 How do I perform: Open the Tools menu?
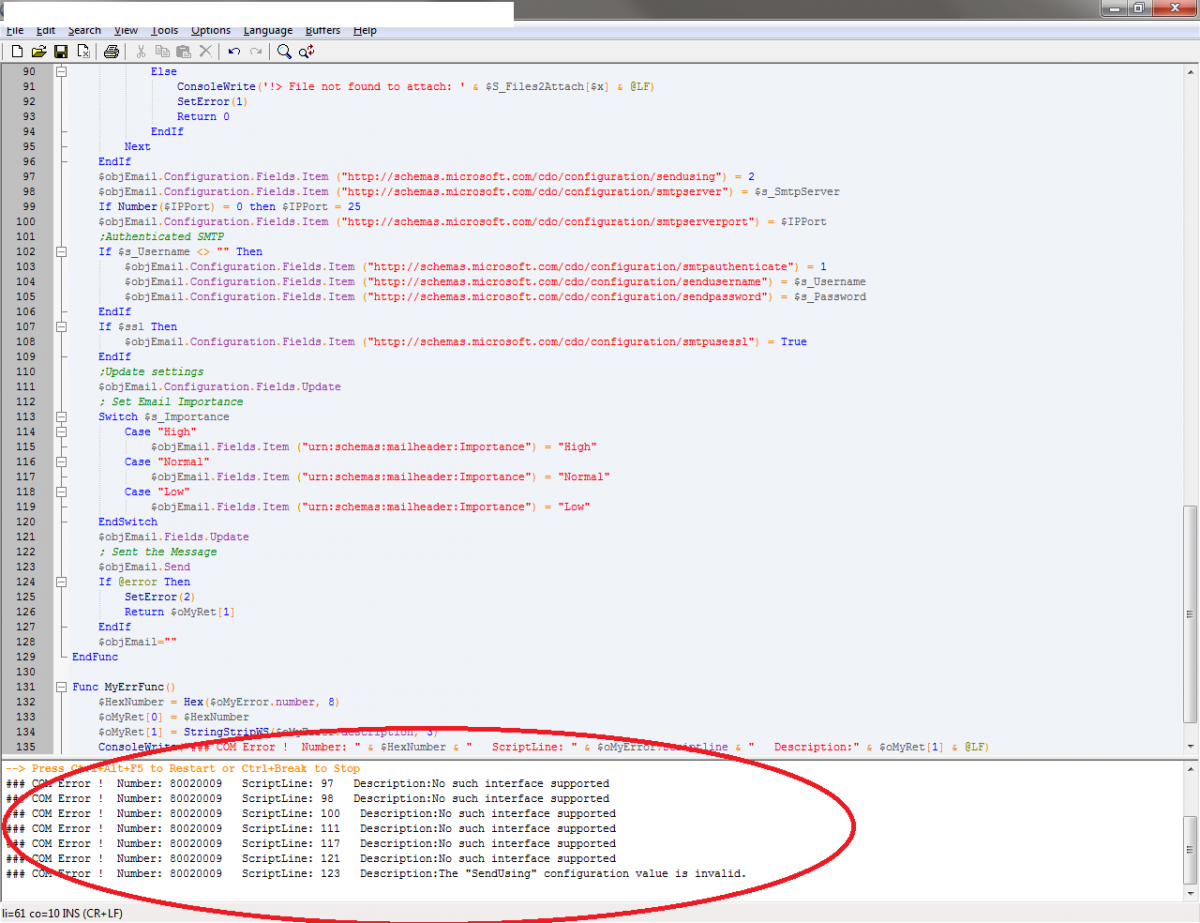click(165, 30)
